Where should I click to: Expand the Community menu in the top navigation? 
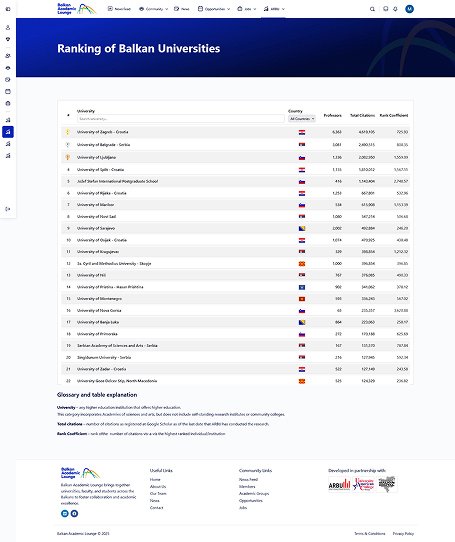[153, 9]
